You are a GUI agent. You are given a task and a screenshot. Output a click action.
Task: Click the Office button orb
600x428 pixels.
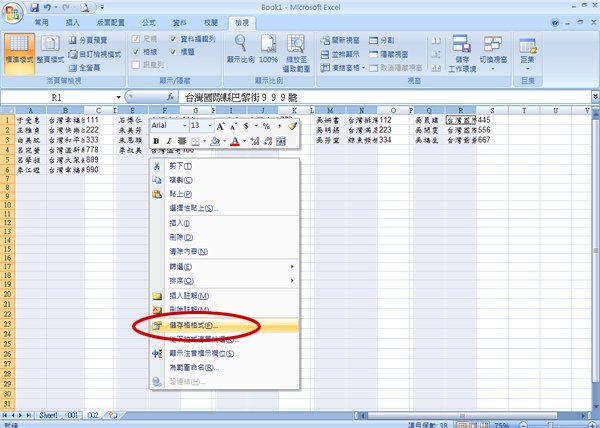point(12,13)
